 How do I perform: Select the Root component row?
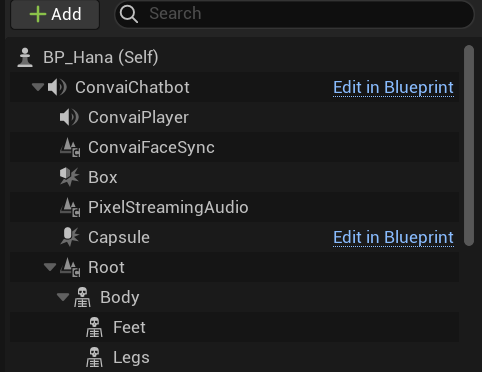click(234, 267)
